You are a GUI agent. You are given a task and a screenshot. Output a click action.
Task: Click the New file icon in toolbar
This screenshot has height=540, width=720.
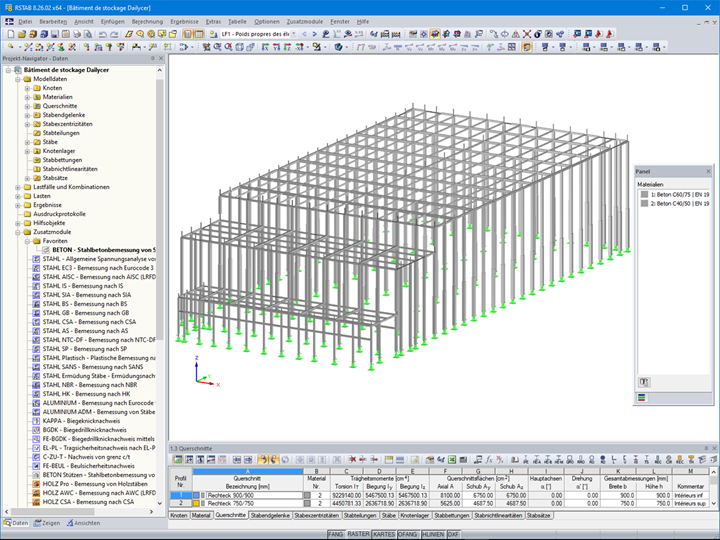click(9, 33)
